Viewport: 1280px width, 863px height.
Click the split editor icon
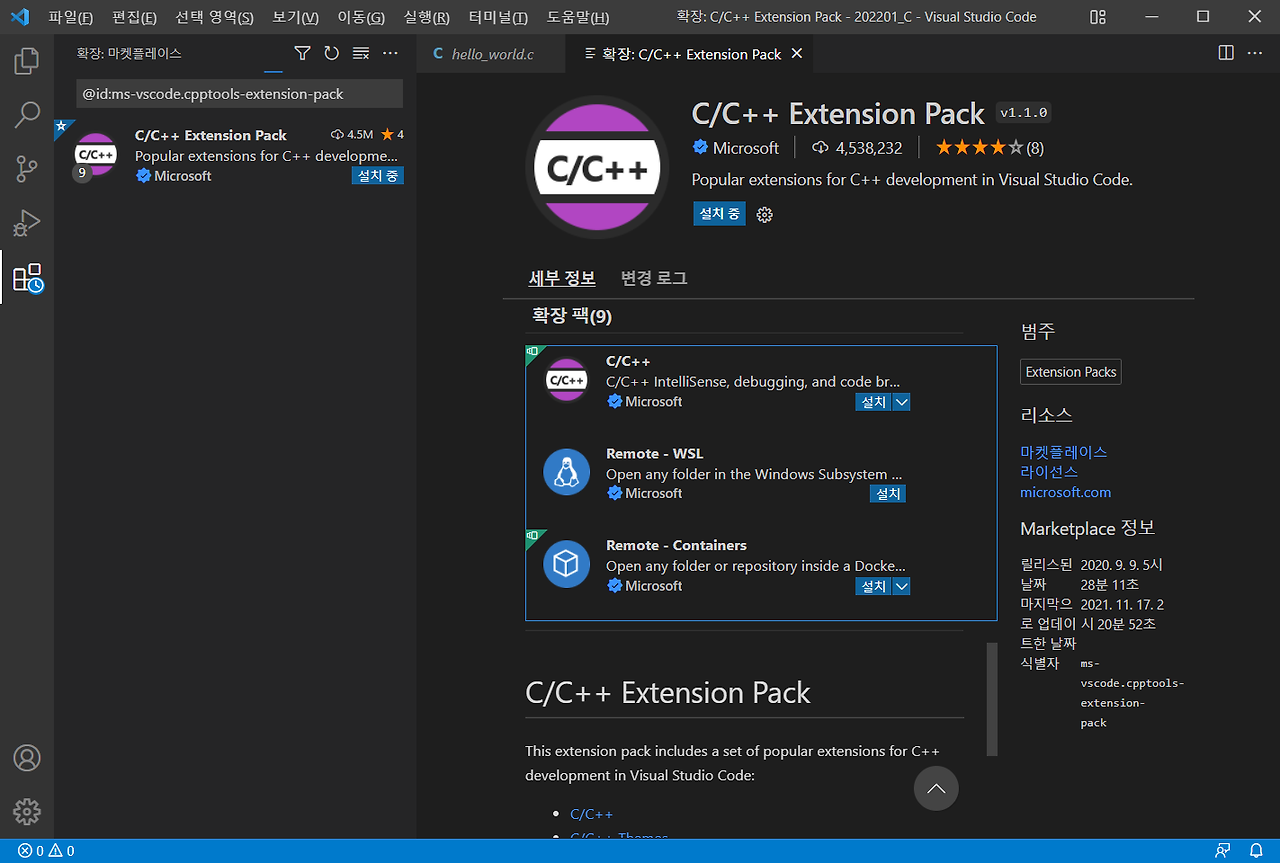pos(1226,53)
